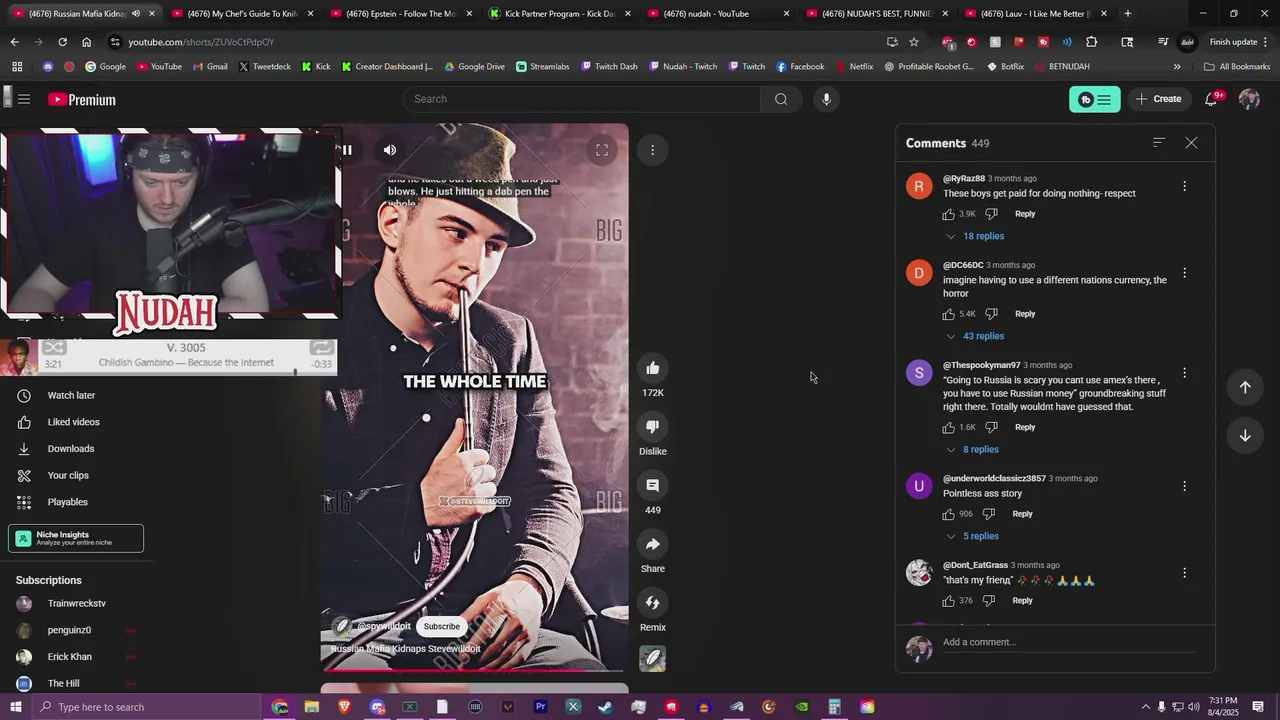Open Niche Insights extension button
Screen dimensions: 1280x720
click(76, 538)
